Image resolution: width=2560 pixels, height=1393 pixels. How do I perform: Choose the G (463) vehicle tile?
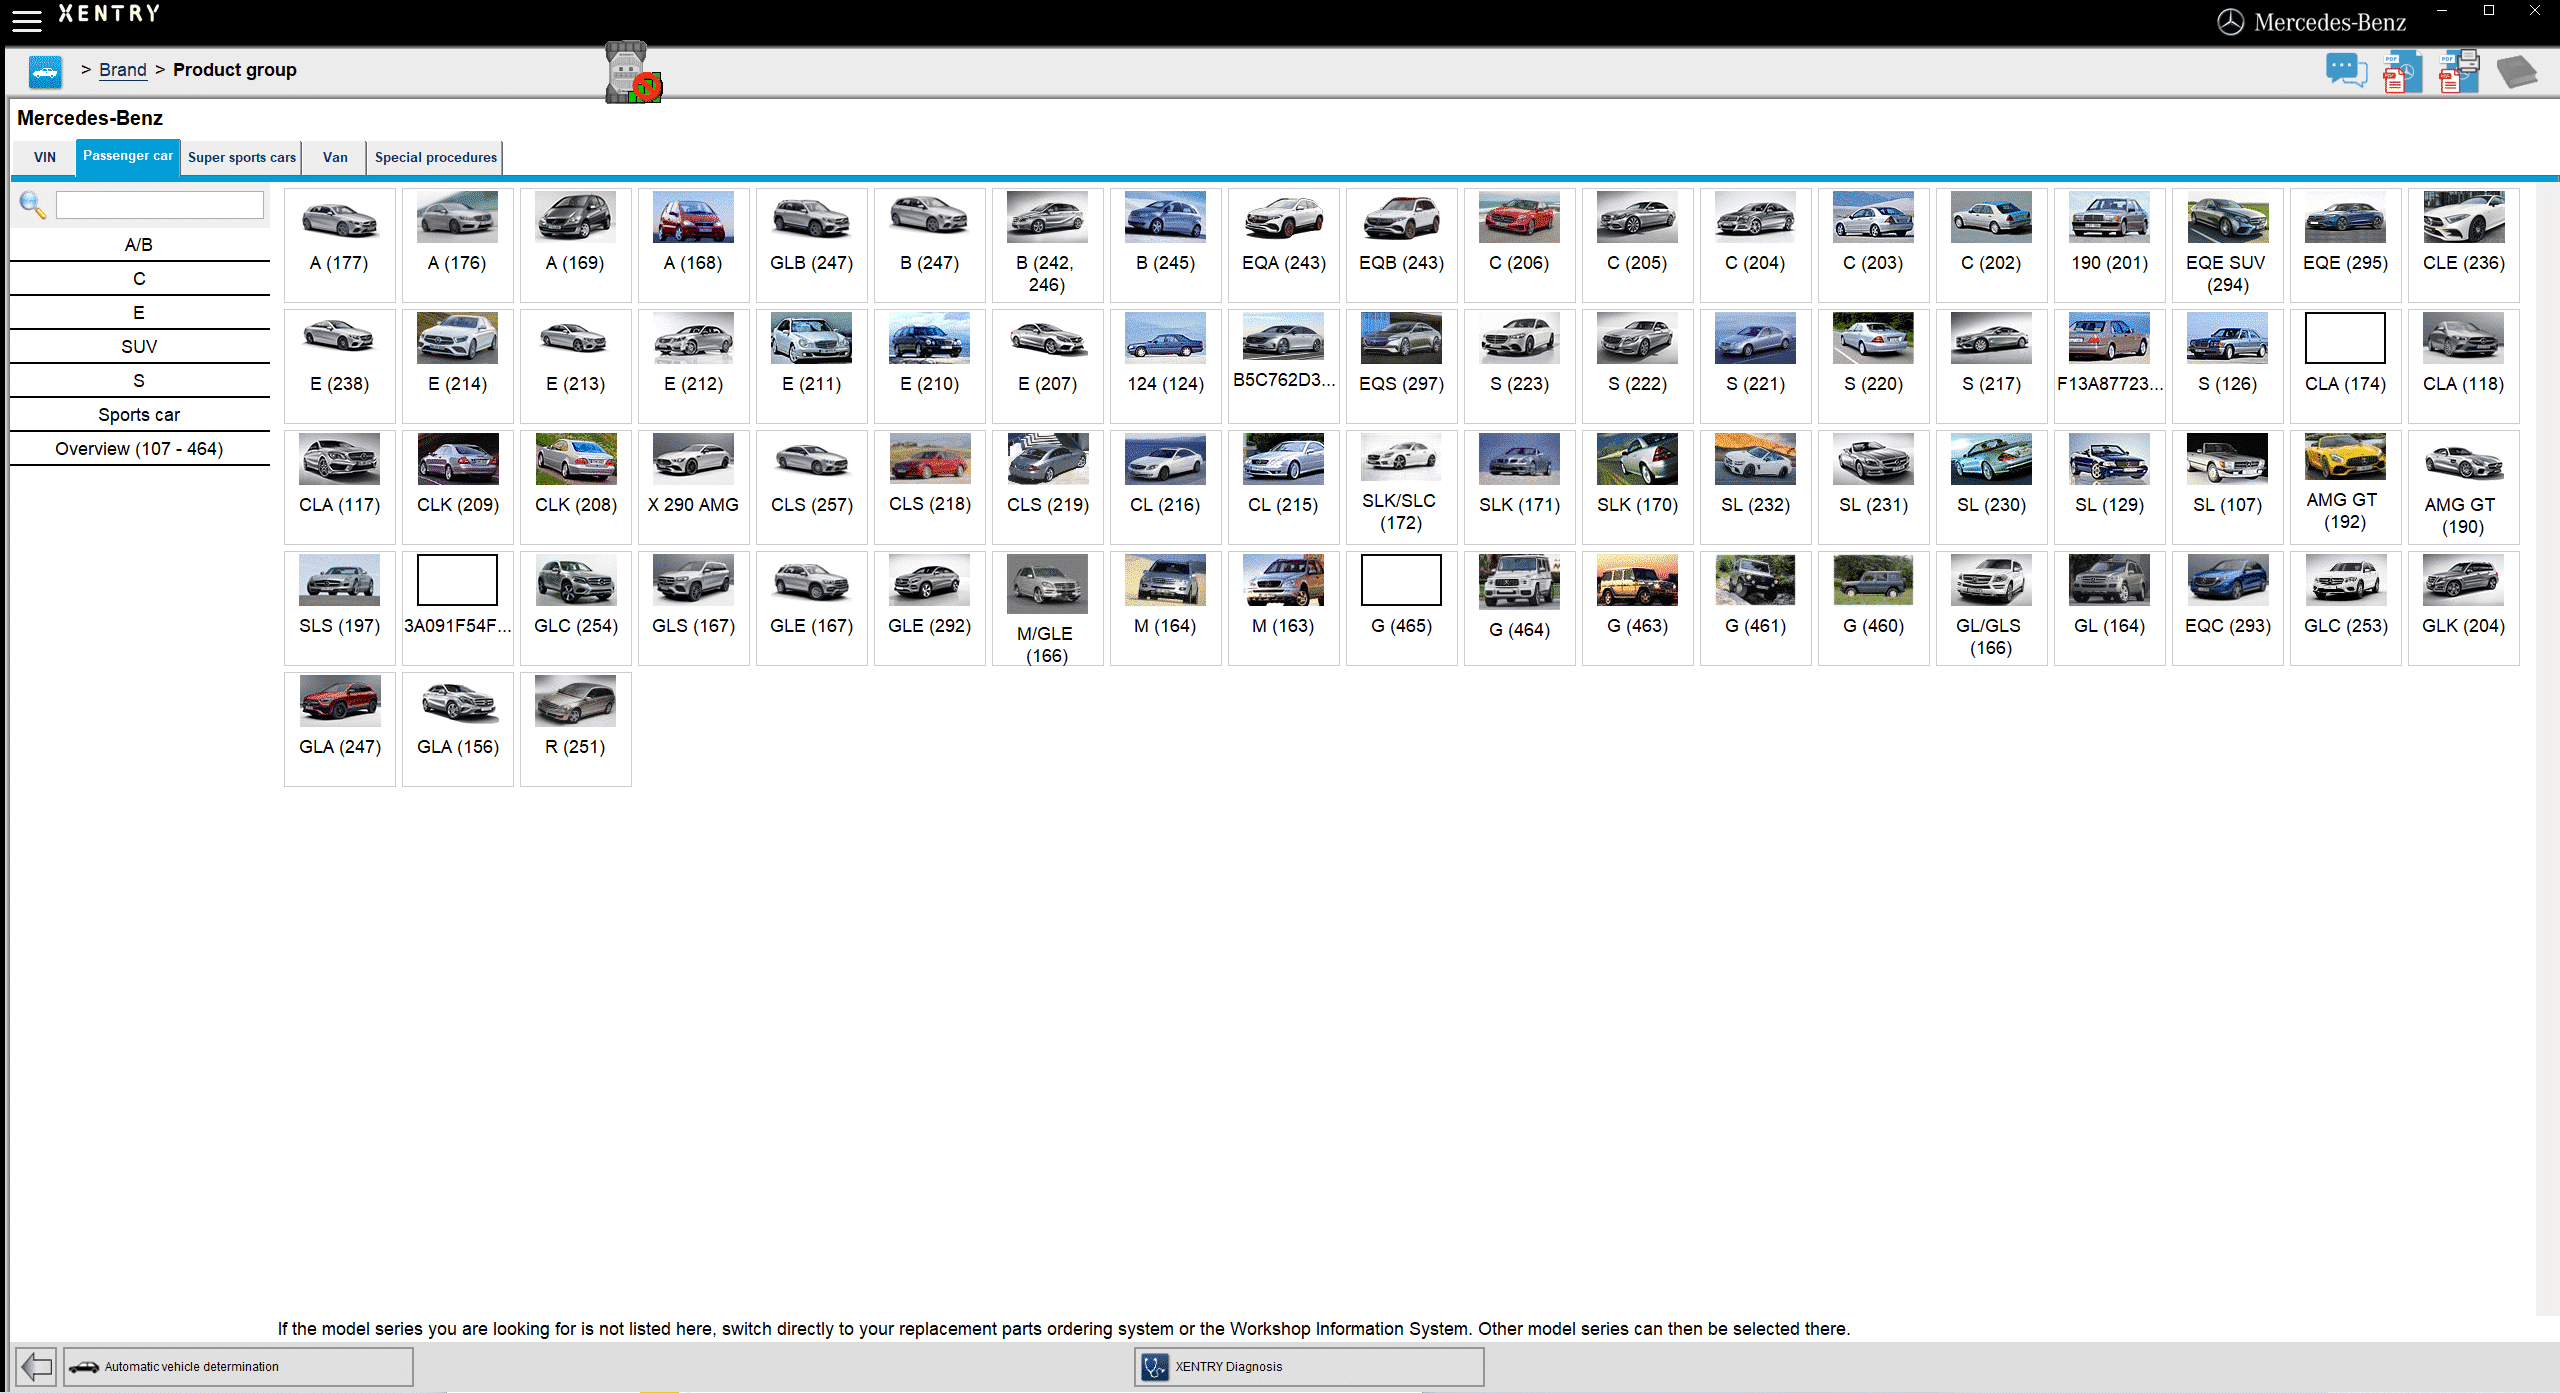[1638, 608]
